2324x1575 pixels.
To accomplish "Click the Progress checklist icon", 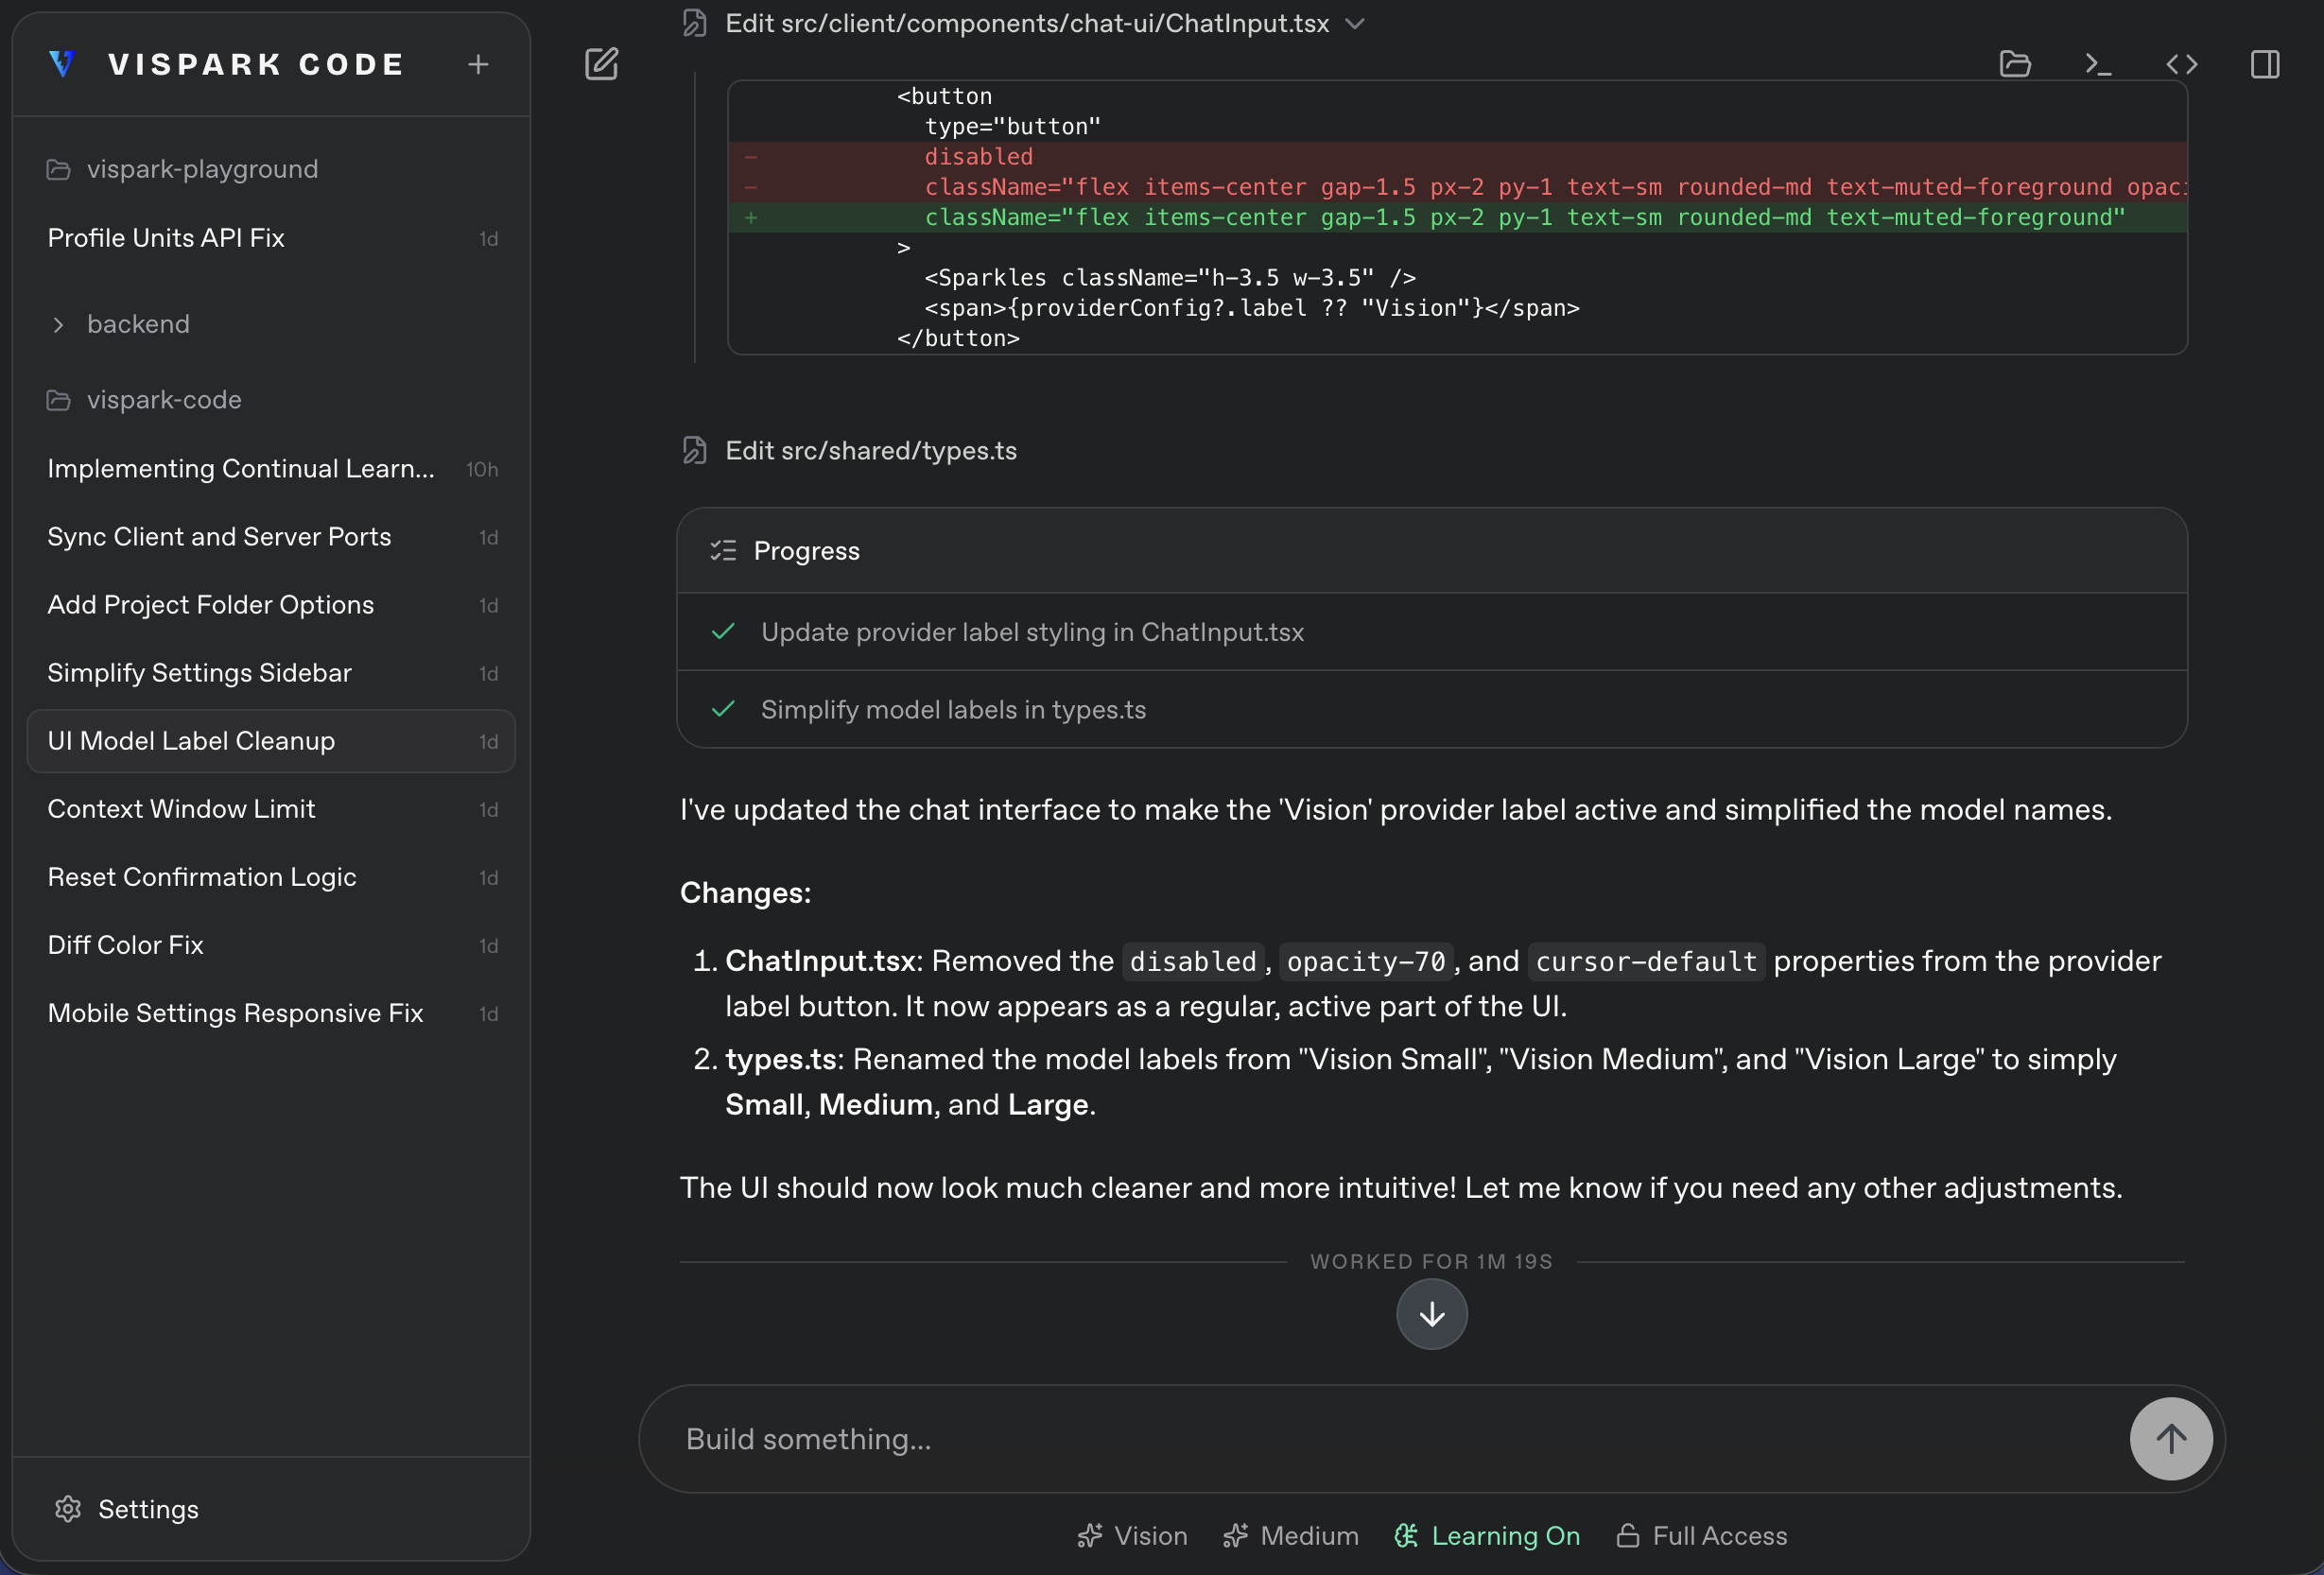I will (x=723, y=549).
